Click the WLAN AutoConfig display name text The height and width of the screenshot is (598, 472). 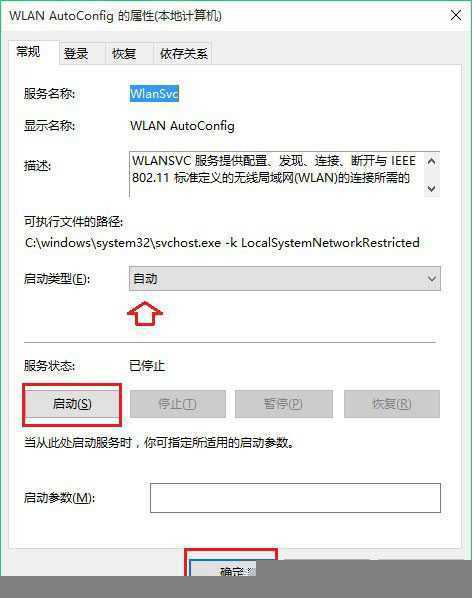click(x=182, y=126)
